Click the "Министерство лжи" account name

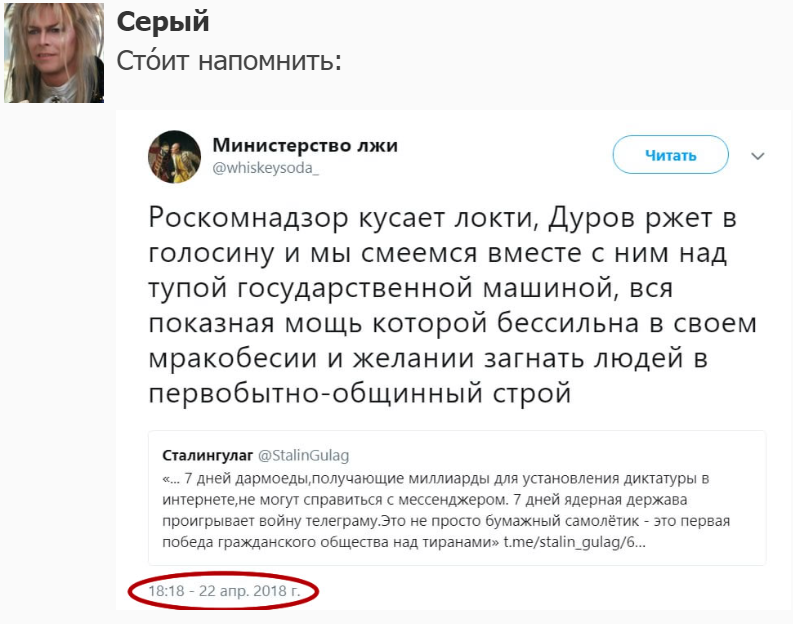(305, 145)
